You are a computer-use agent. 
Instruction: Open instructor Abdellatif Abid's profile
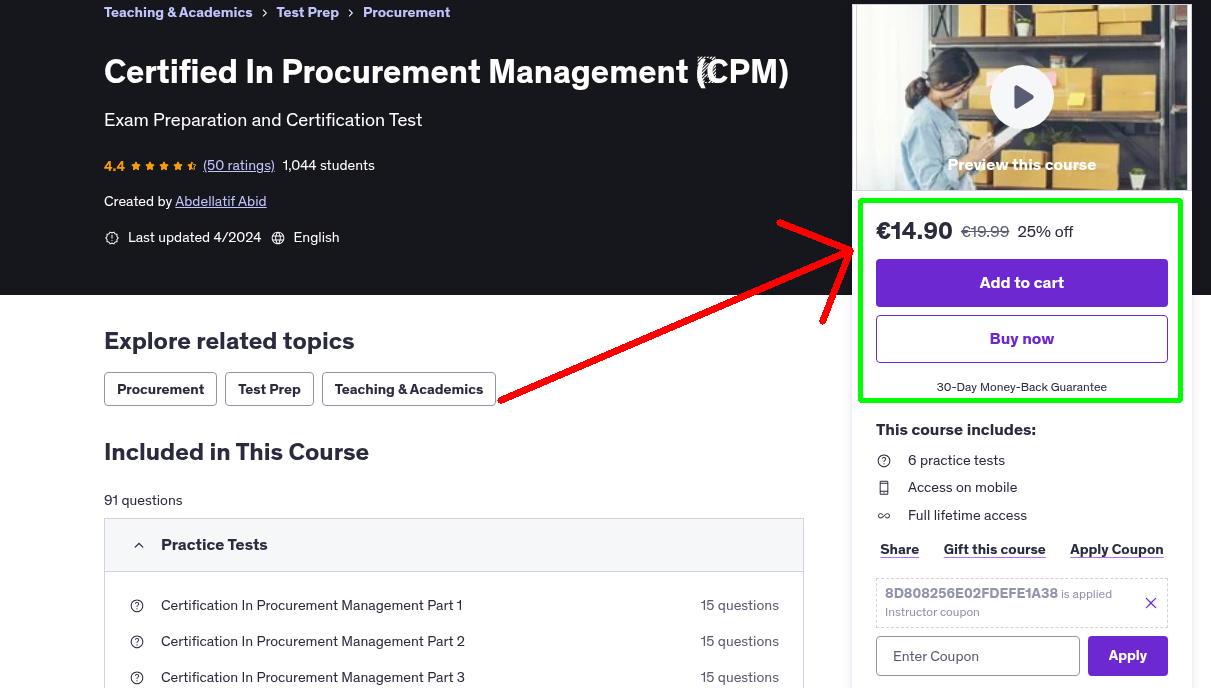tap(220, 201)
